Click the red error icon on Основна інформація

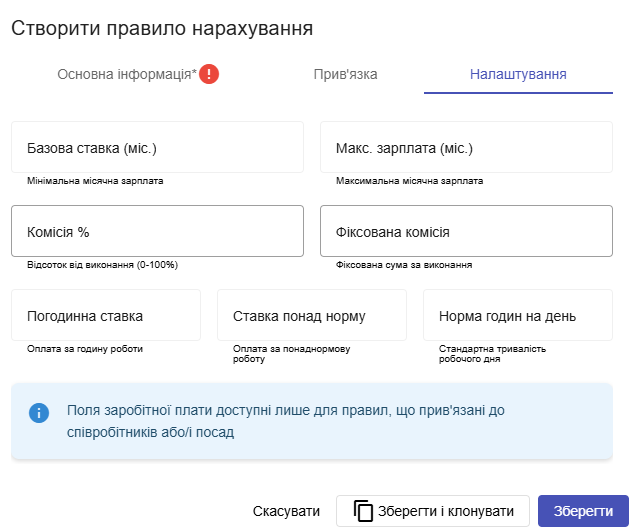tap(209, 74)
